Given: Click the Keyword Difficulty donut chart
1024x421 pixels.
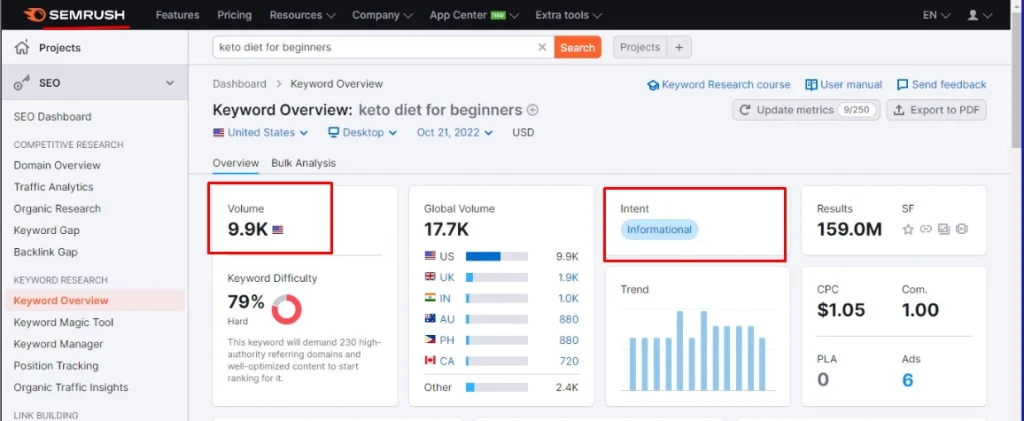Looking at the screenshot, I should [286, 309].
